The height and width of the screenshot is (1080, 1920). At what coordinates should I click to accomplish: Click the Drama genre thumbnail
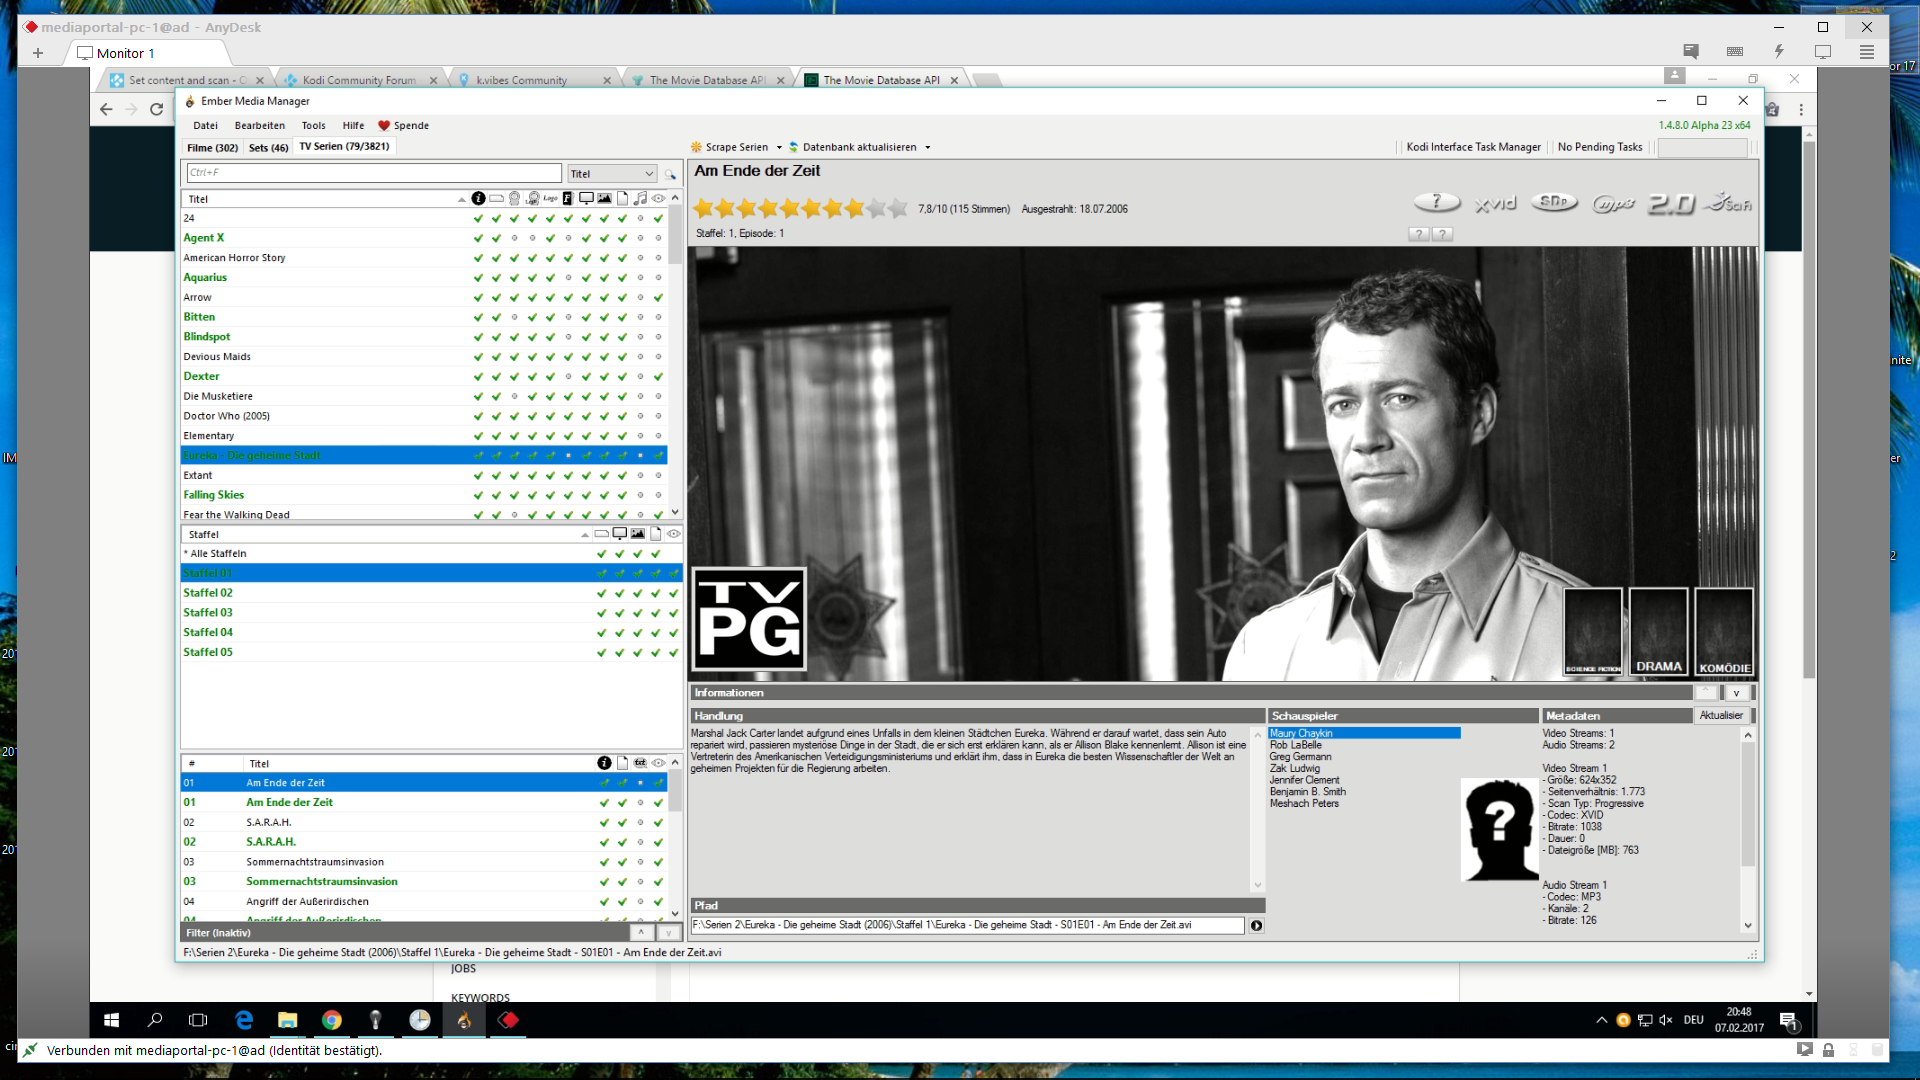(1658, 632)
